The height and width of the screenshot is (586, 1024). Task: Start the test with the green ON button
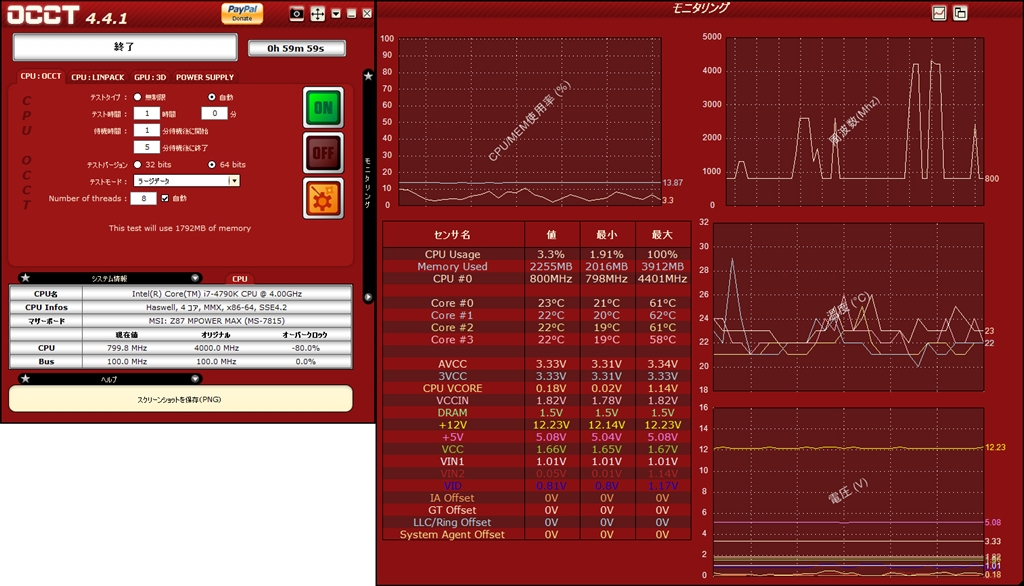tap(323, 108)
